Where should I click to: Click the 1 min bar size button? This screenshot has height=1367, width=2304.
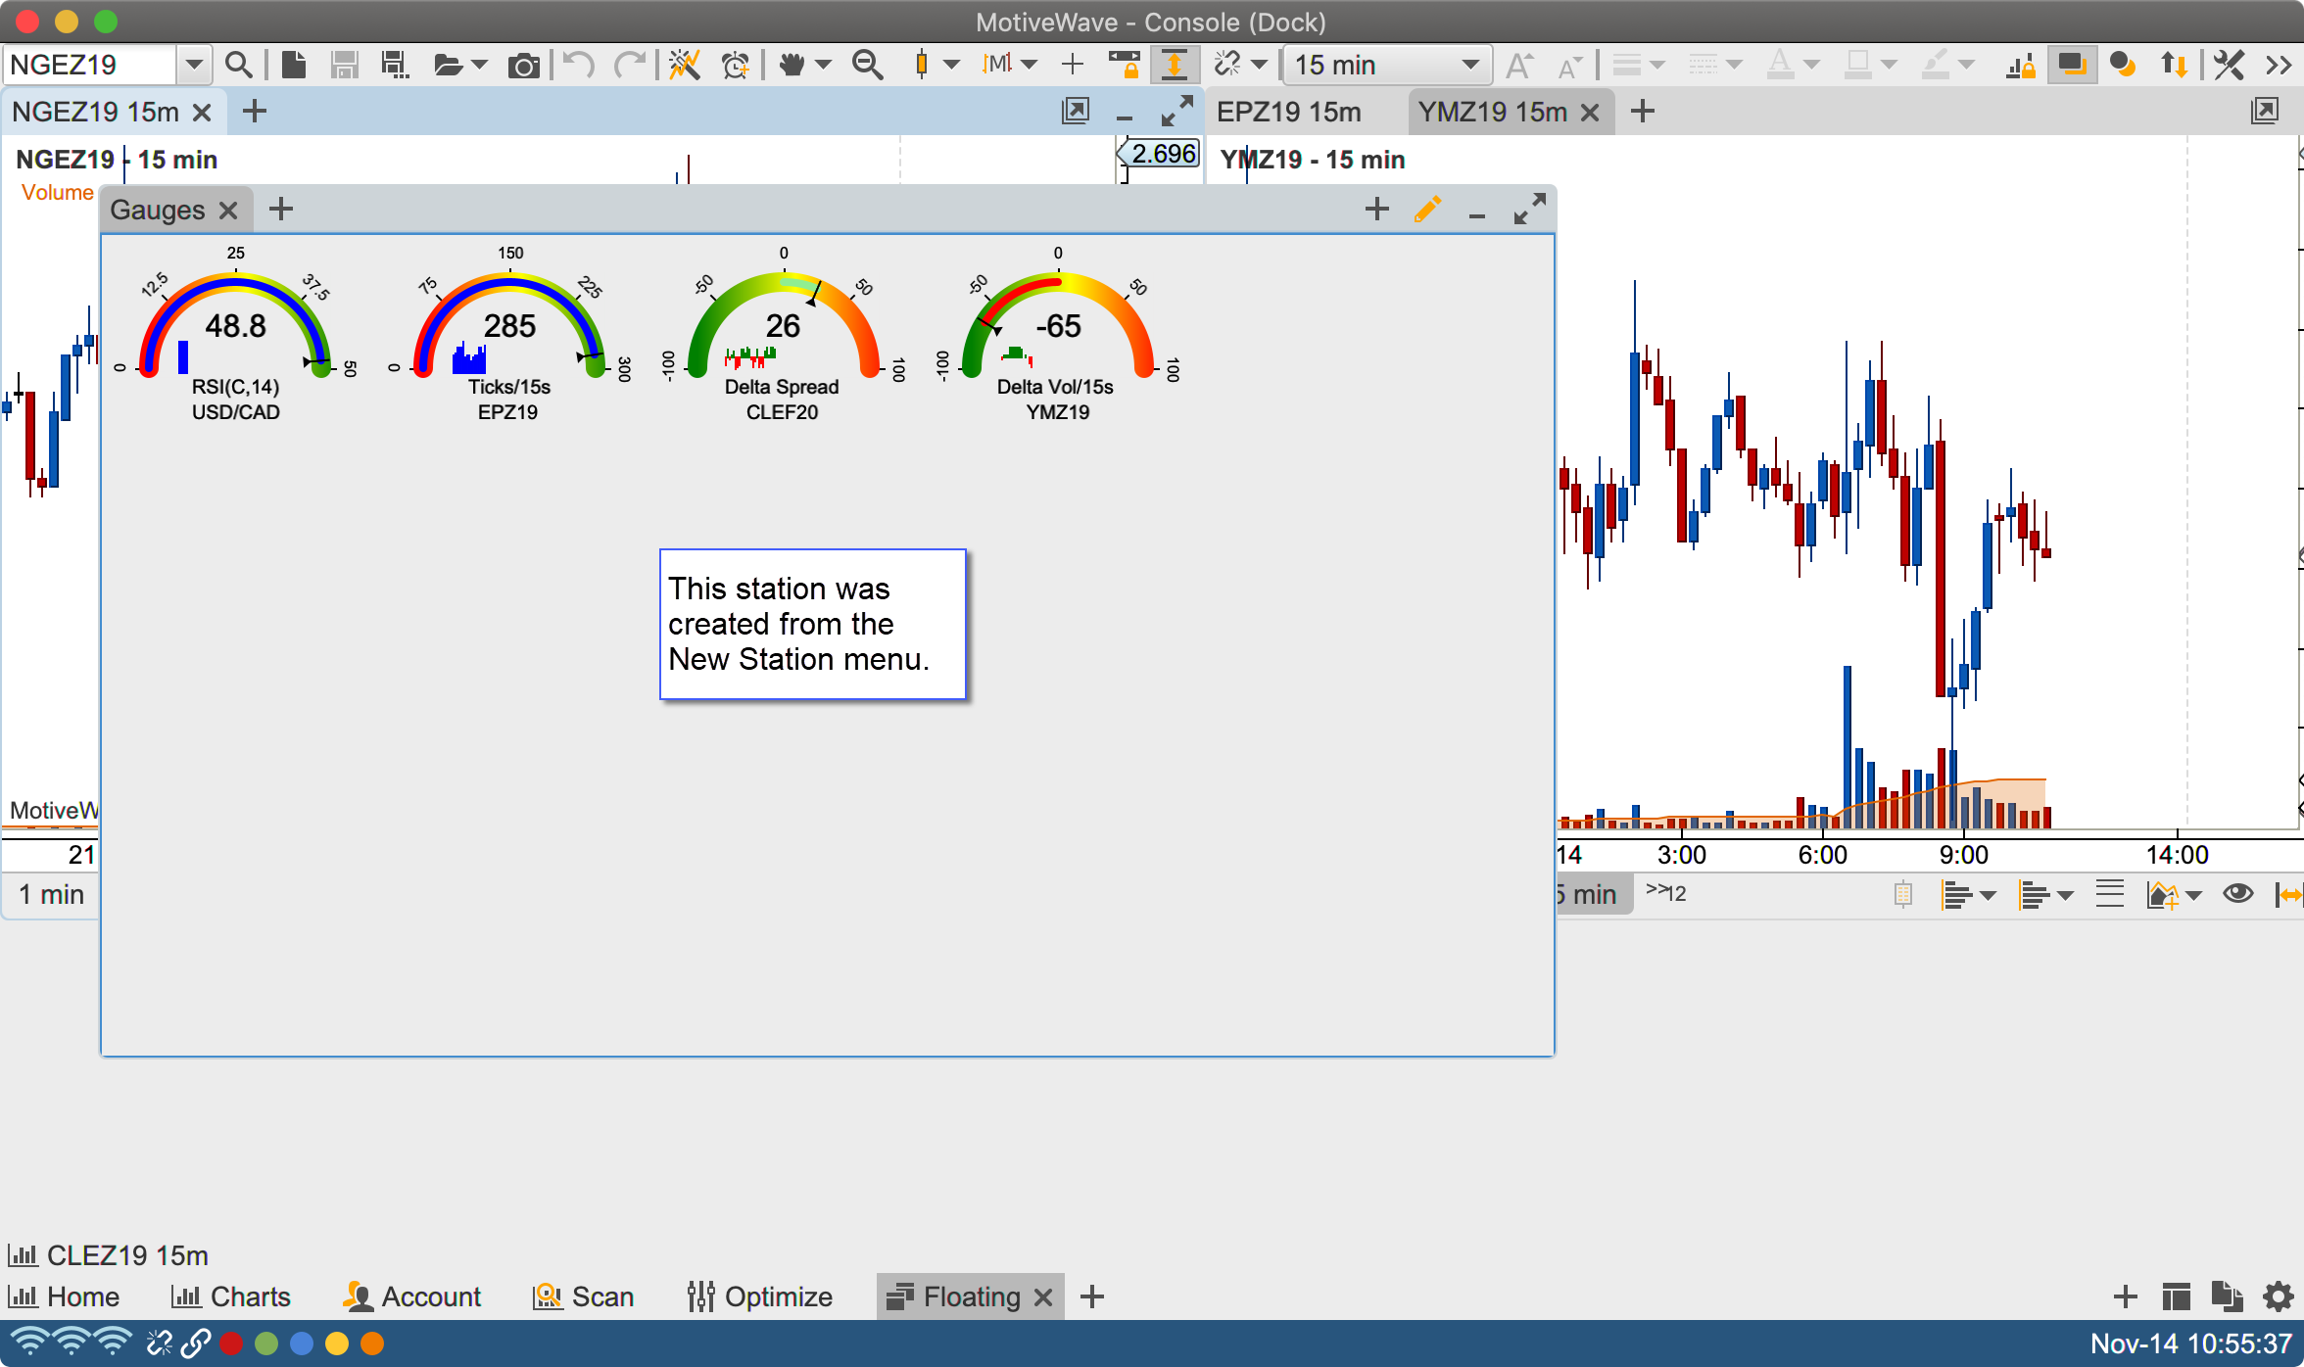coord(51,894)
